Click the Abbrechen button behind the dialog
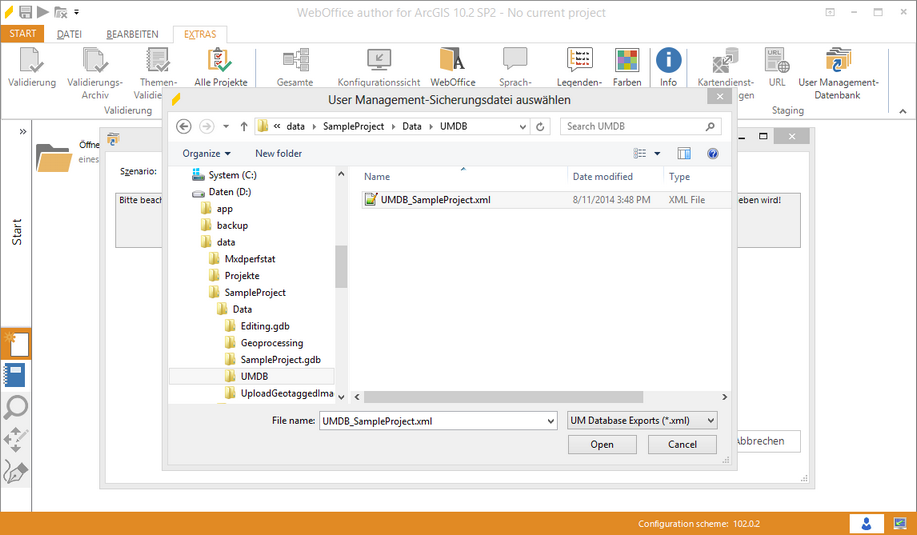The image size is (917, 535). click(x=767, y=441)
